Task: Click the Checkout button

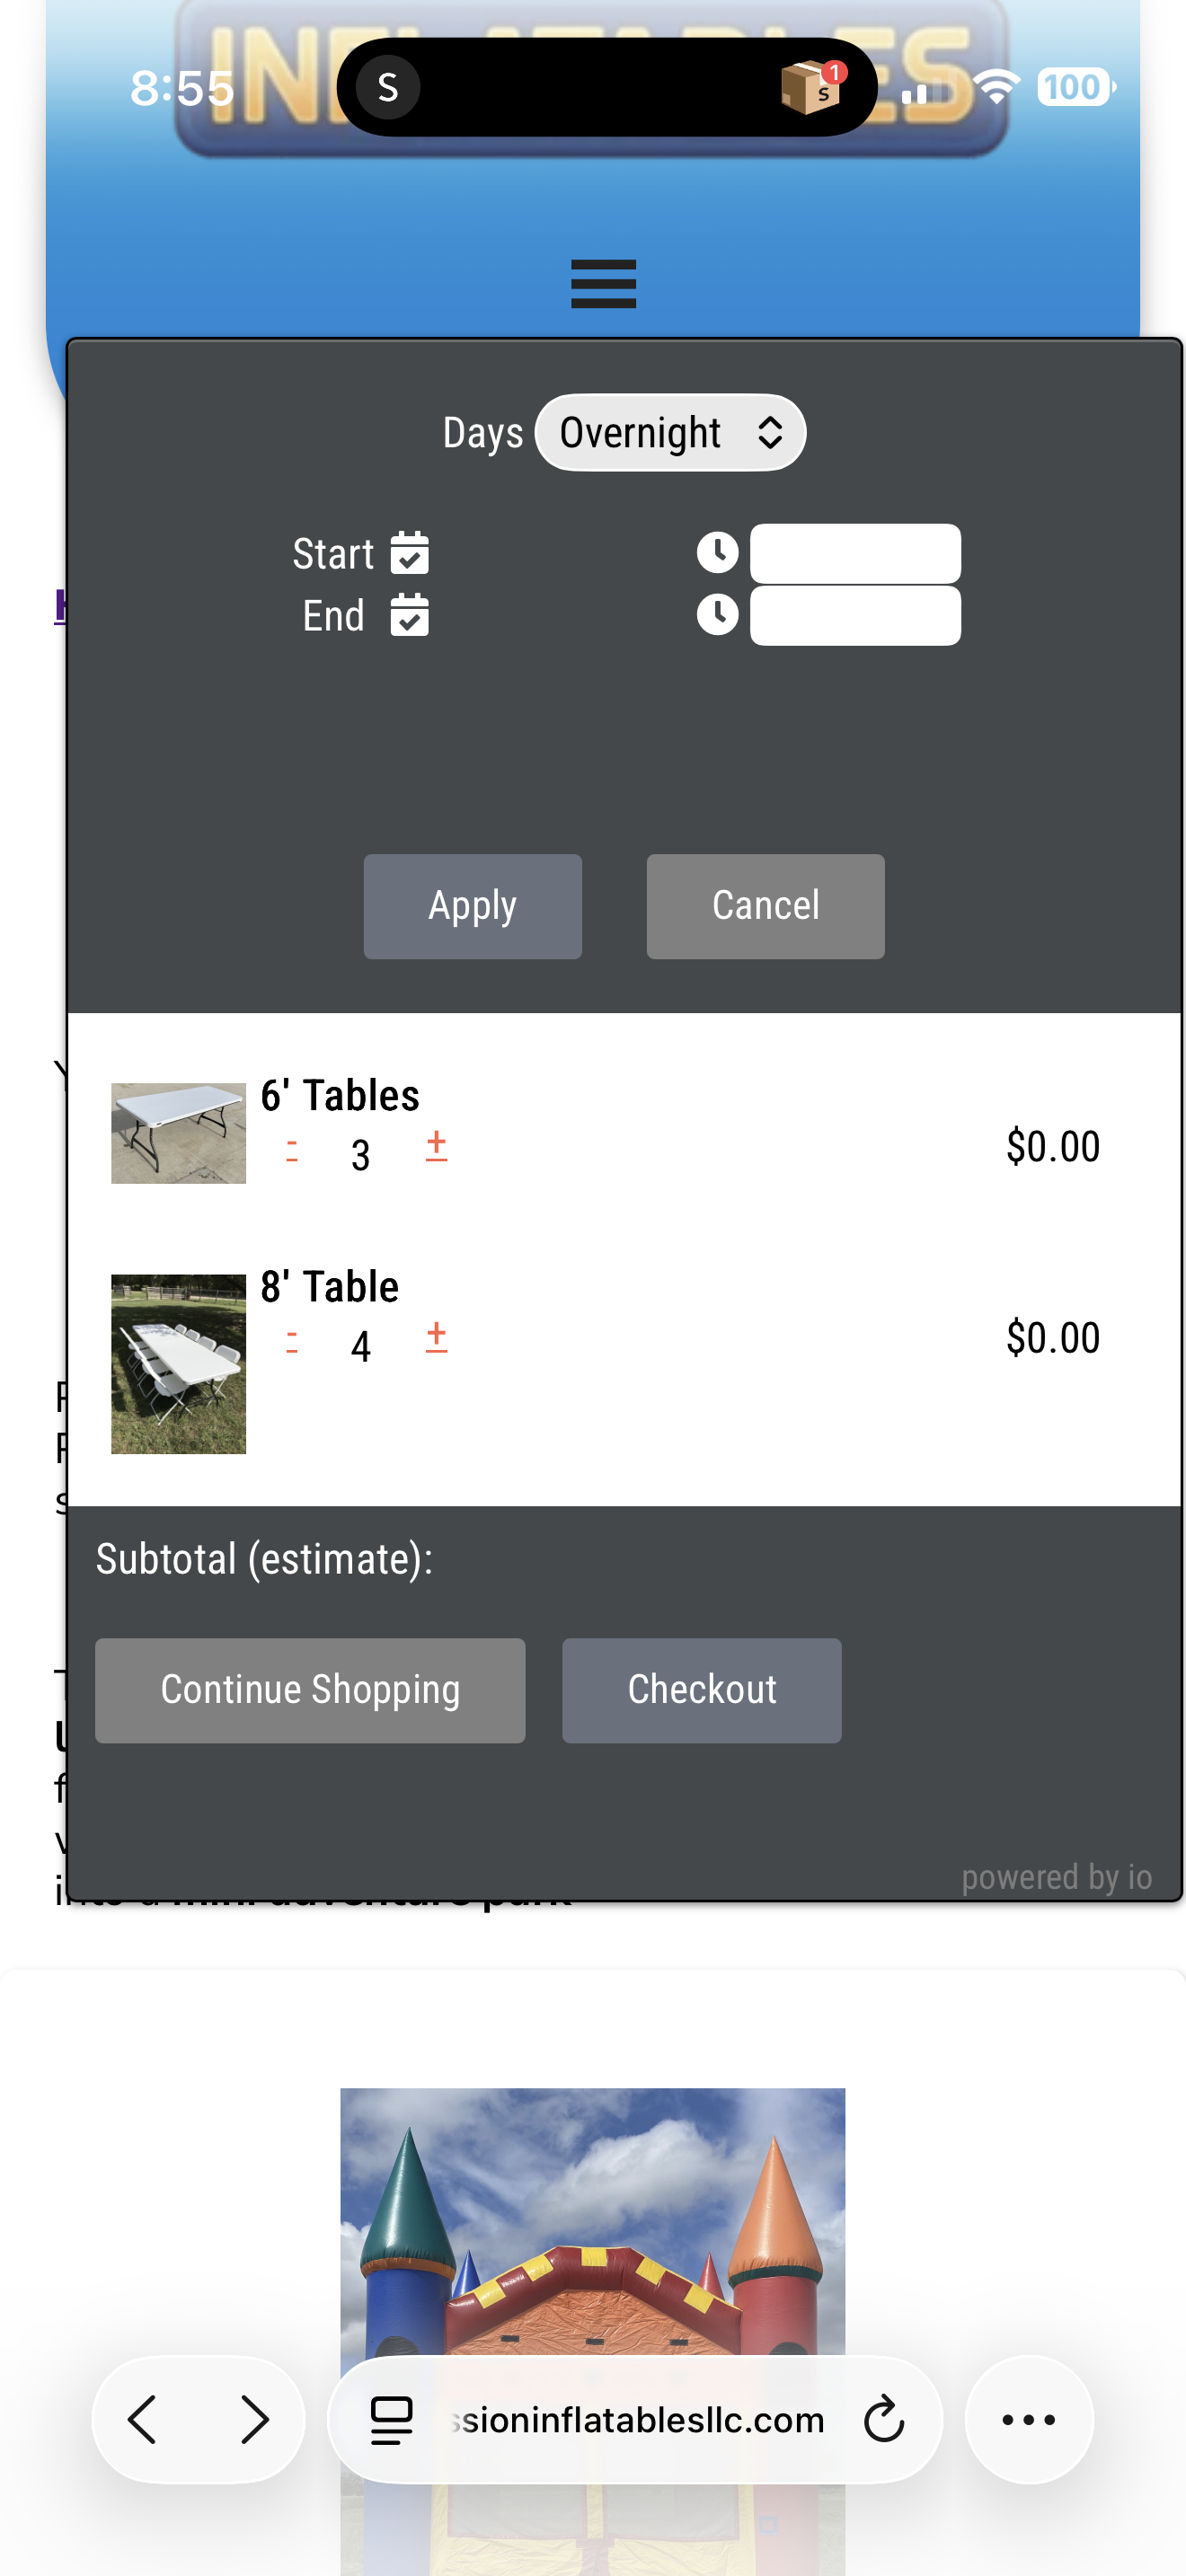Action: 701,1690
